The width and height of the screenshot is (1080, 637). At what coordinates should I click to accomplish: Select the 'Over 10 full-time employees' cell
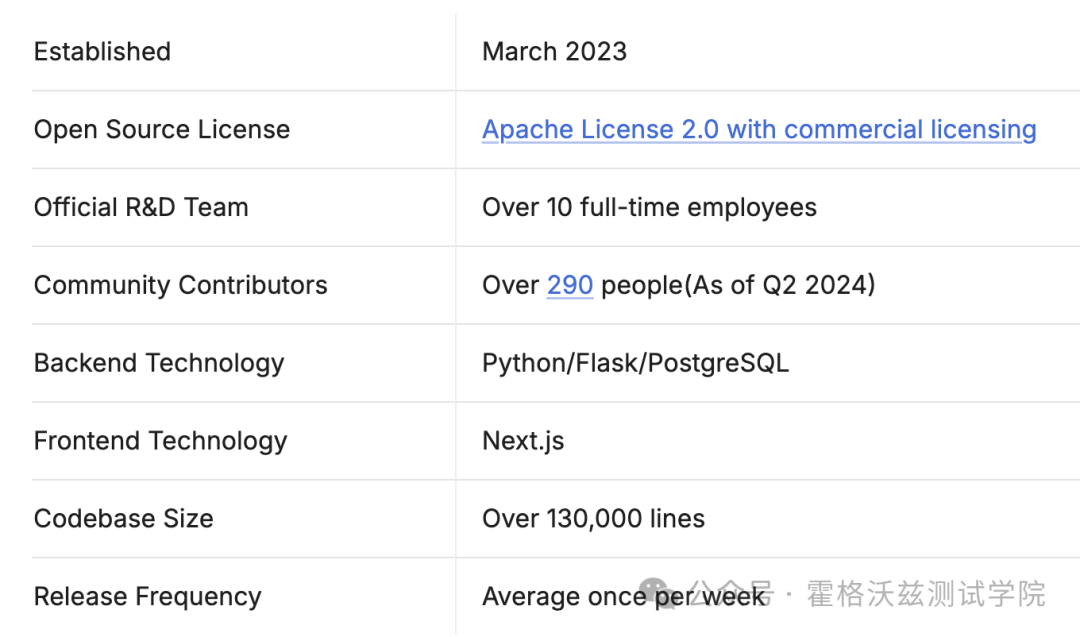click(650, 207)
